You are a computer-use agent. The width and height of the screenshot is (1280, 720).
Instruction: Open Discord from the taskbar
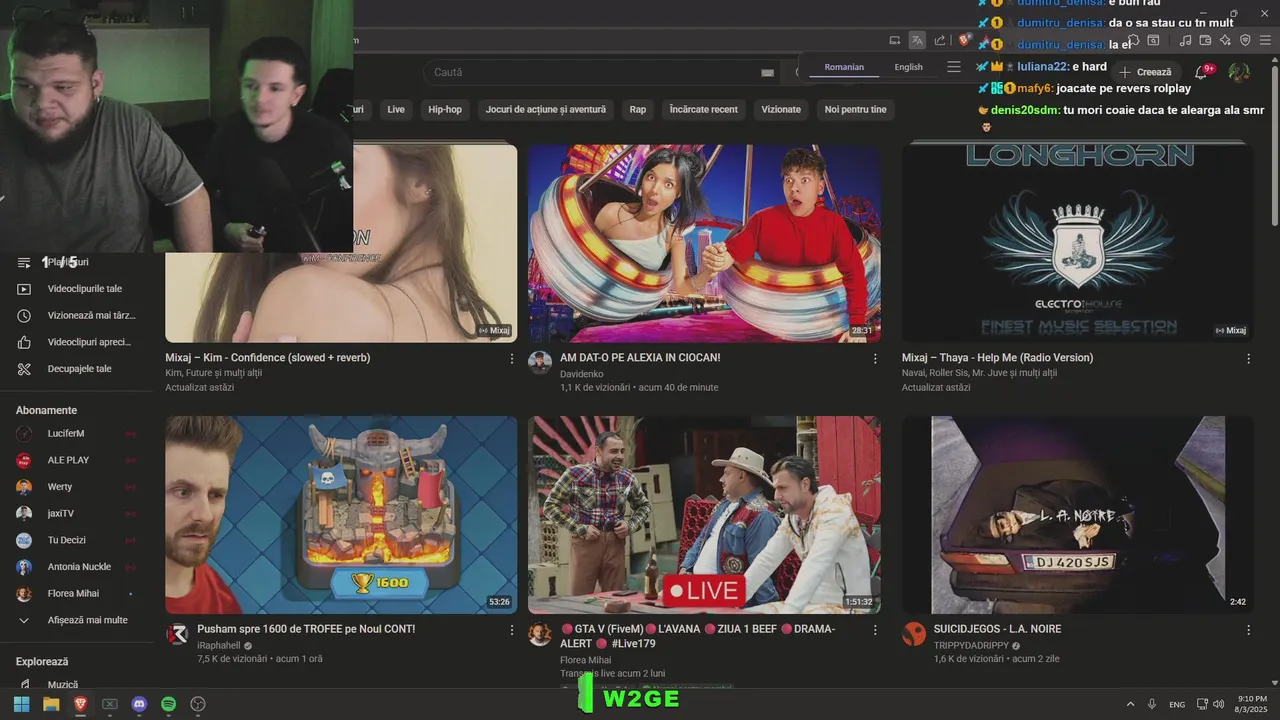tap(139, 704)
